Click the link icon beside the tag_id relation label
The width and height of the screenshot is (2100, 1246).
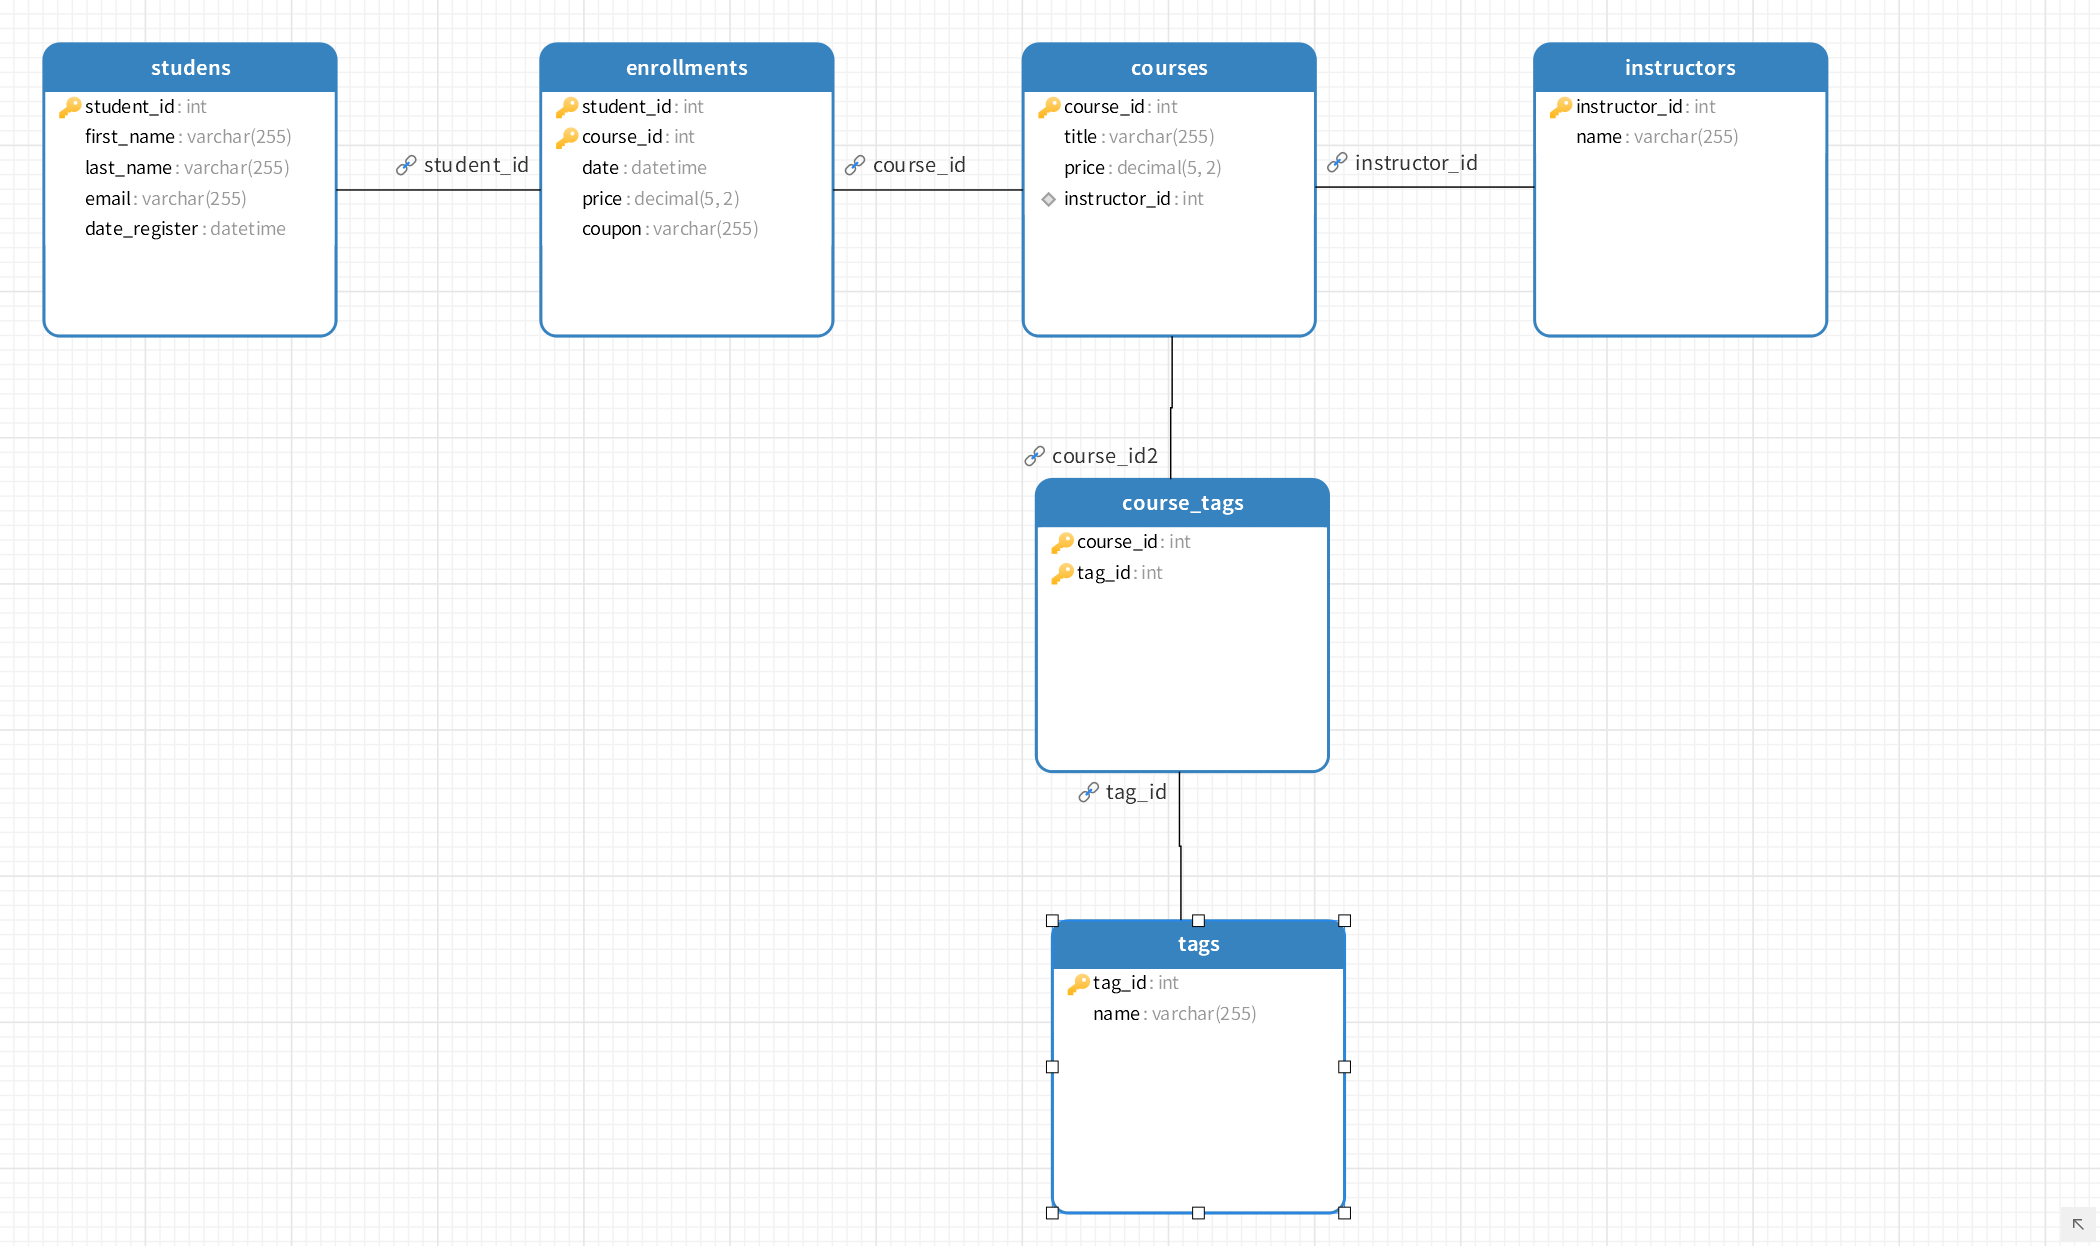click(x=1088, y=792)
